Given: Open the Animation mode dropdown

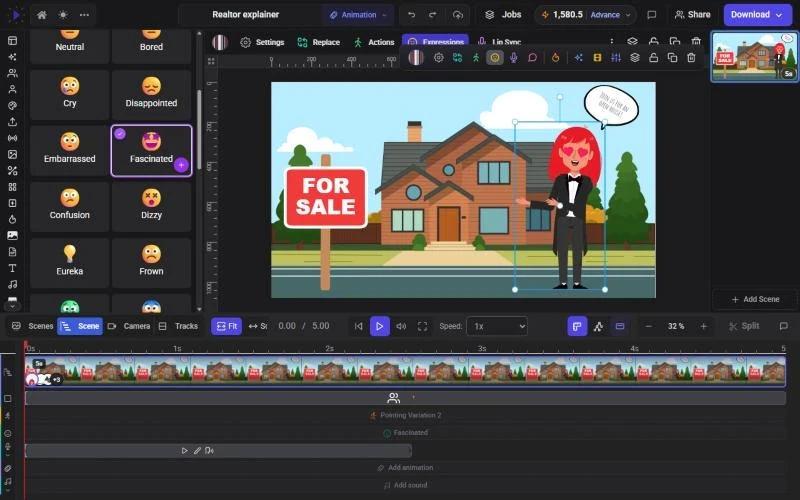Looking at the screenshot, I should [358, 15].
